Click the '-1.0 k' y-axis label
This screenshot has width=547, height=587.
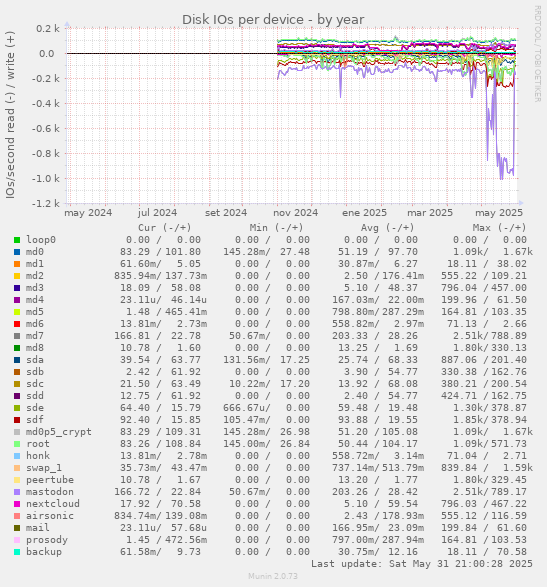point(45,179)
